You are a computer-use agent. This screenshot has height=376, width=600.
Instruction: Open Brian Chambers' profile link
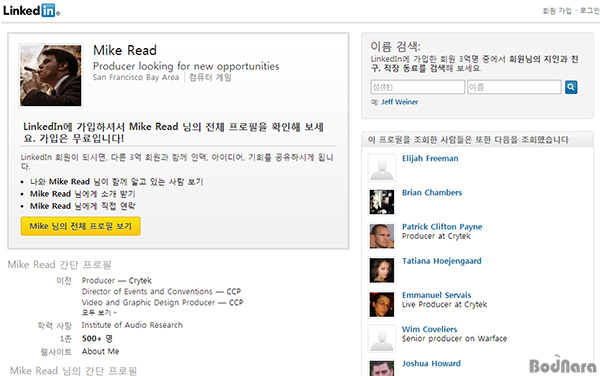(x=432, y=192)
